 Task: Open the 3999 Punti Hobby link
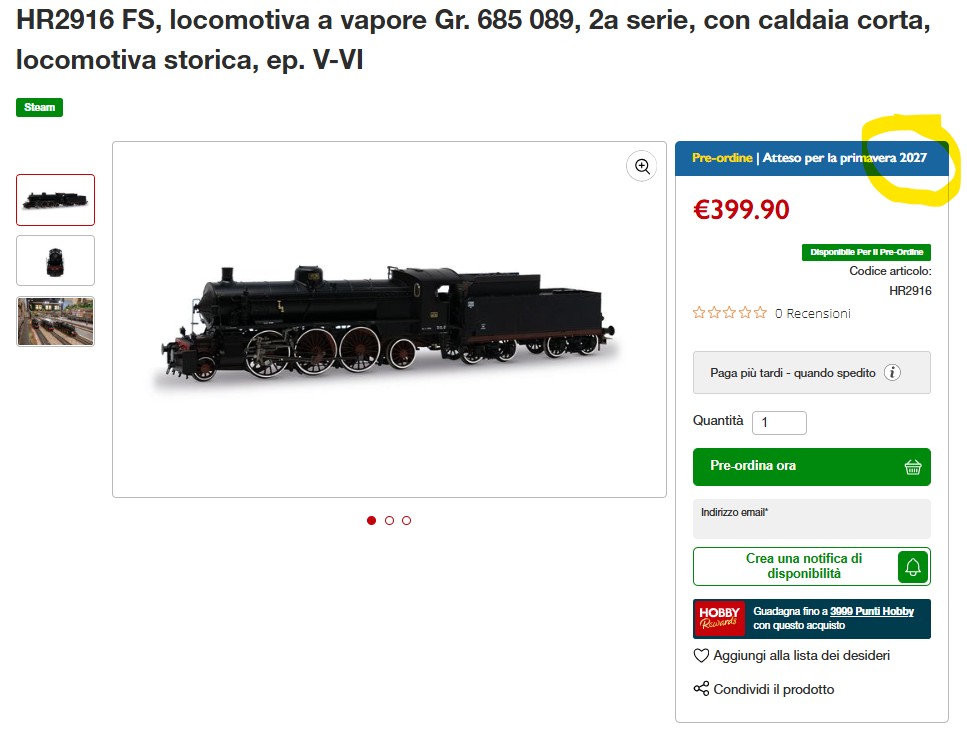871,611
